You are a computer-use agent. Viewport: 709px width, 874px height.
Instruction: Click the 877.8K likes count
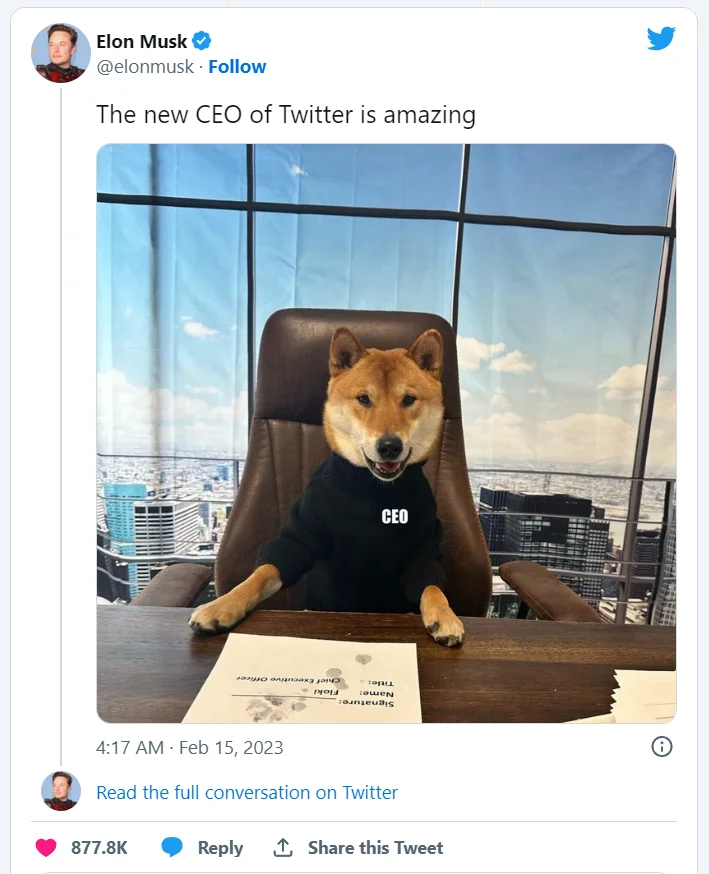point(99,848)
